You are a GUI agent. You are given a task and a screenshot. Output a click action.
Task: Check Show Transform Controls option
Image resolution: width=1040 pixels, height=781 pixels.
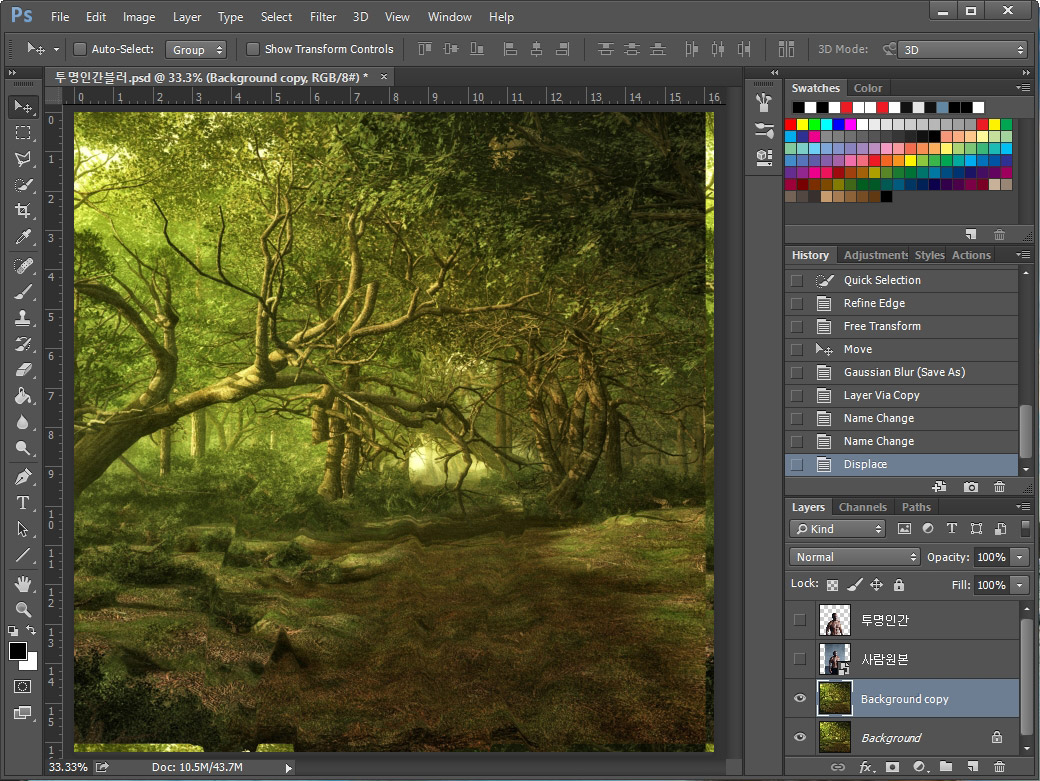point(253,49)
